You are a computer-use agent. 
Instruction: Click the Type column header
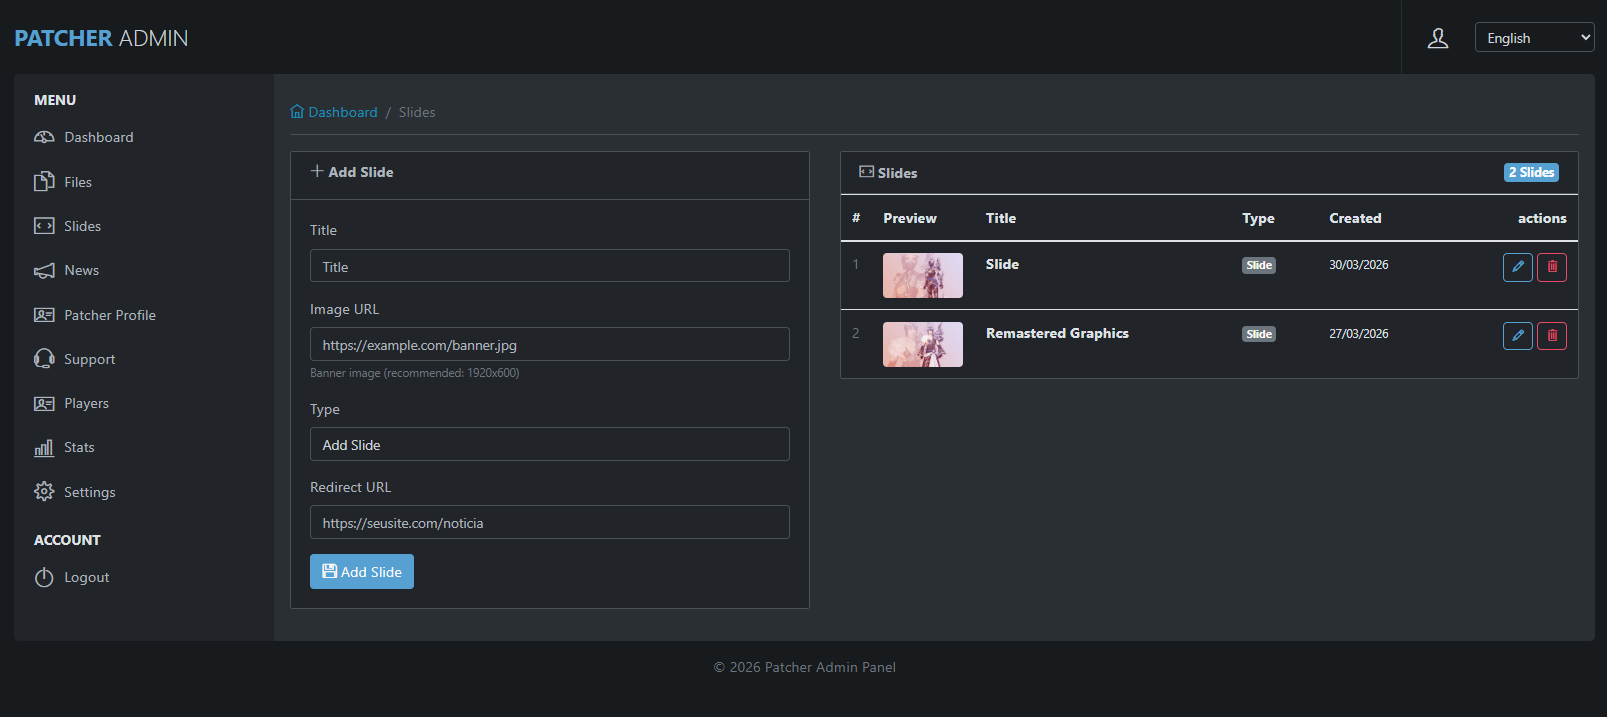point(1258,218)
